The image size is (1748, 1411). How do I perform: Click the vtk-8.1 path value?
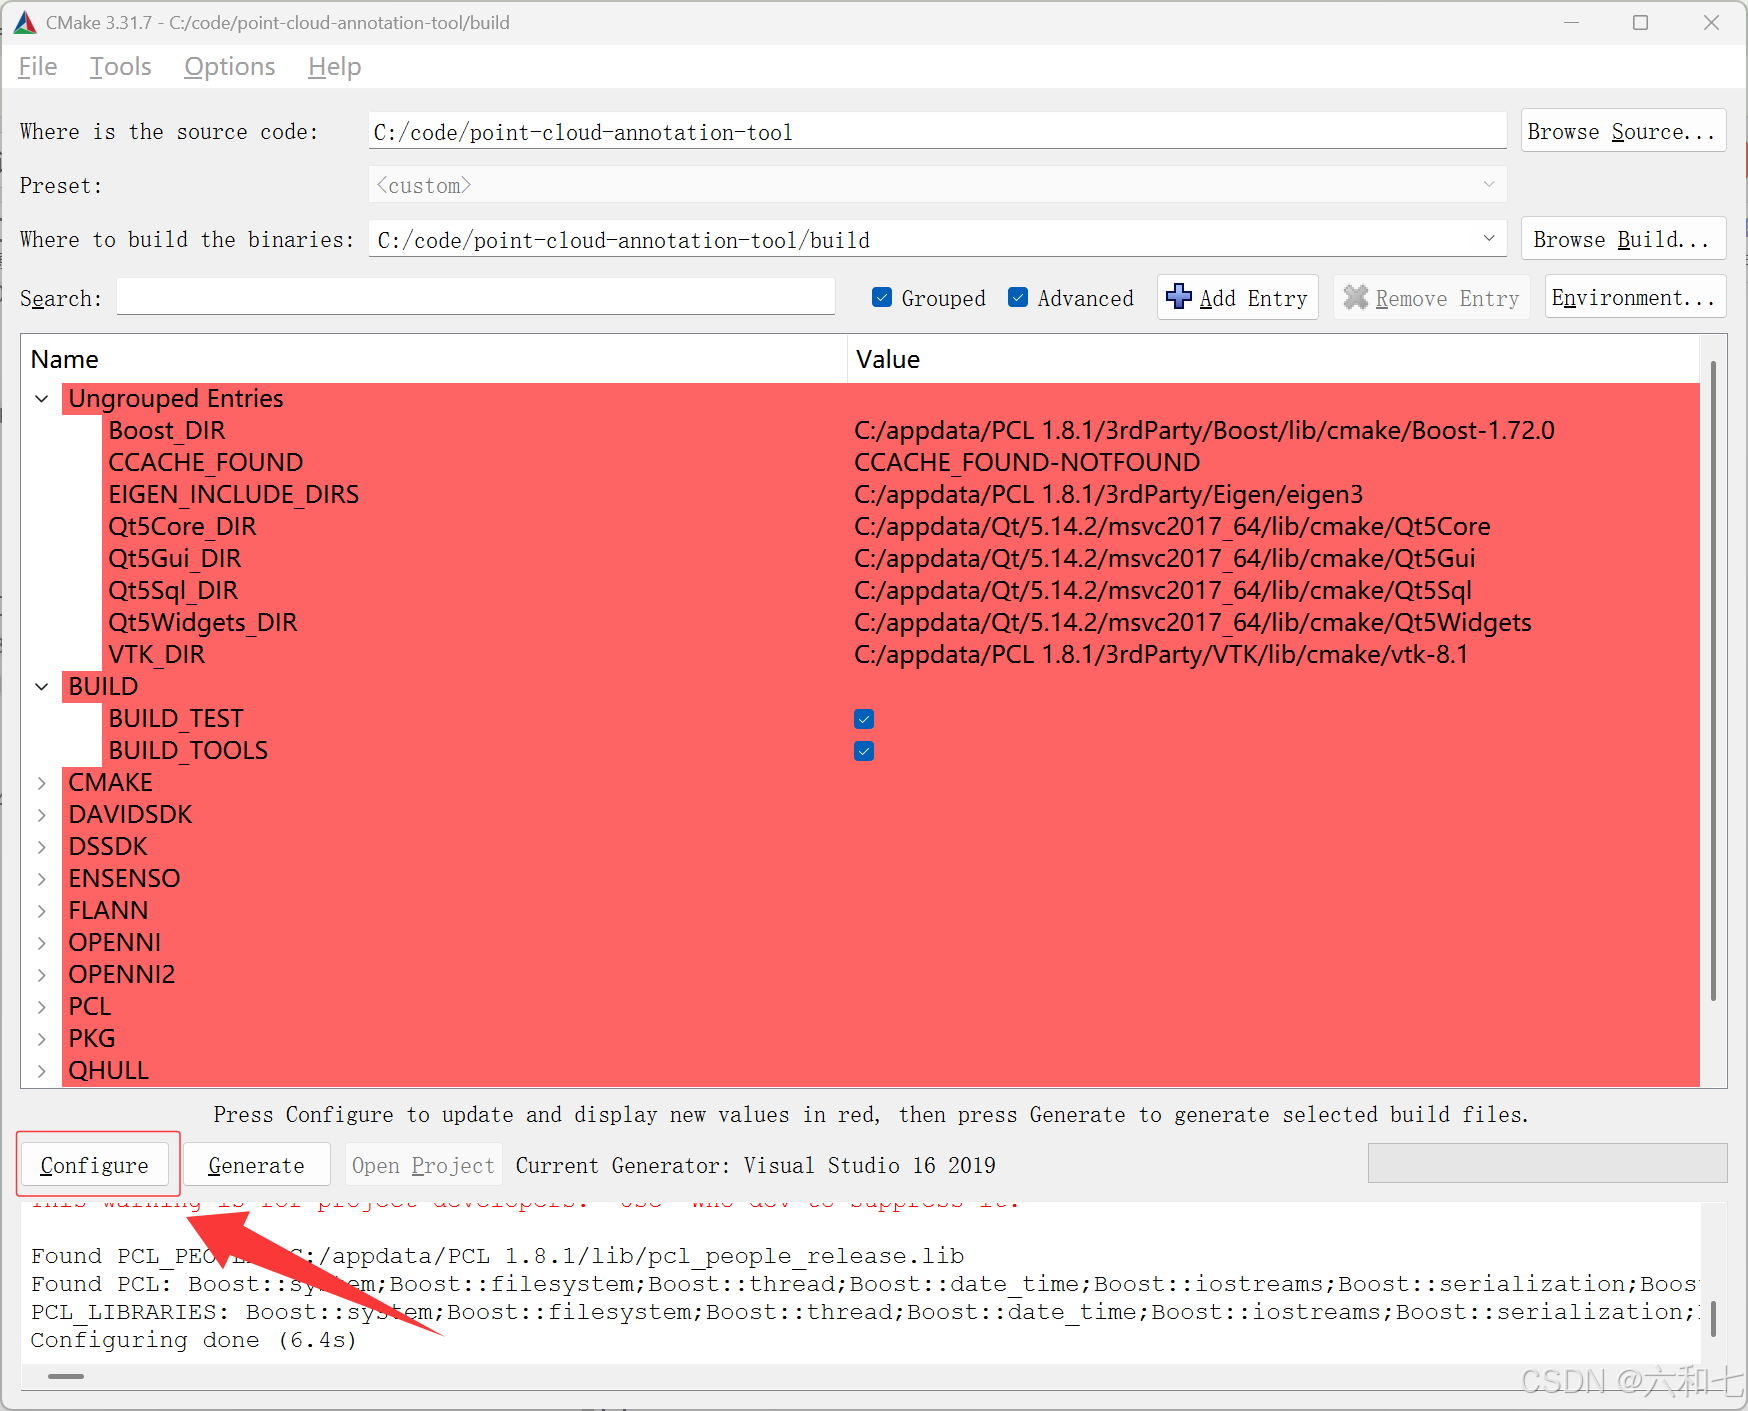[x=1161, y=655]
